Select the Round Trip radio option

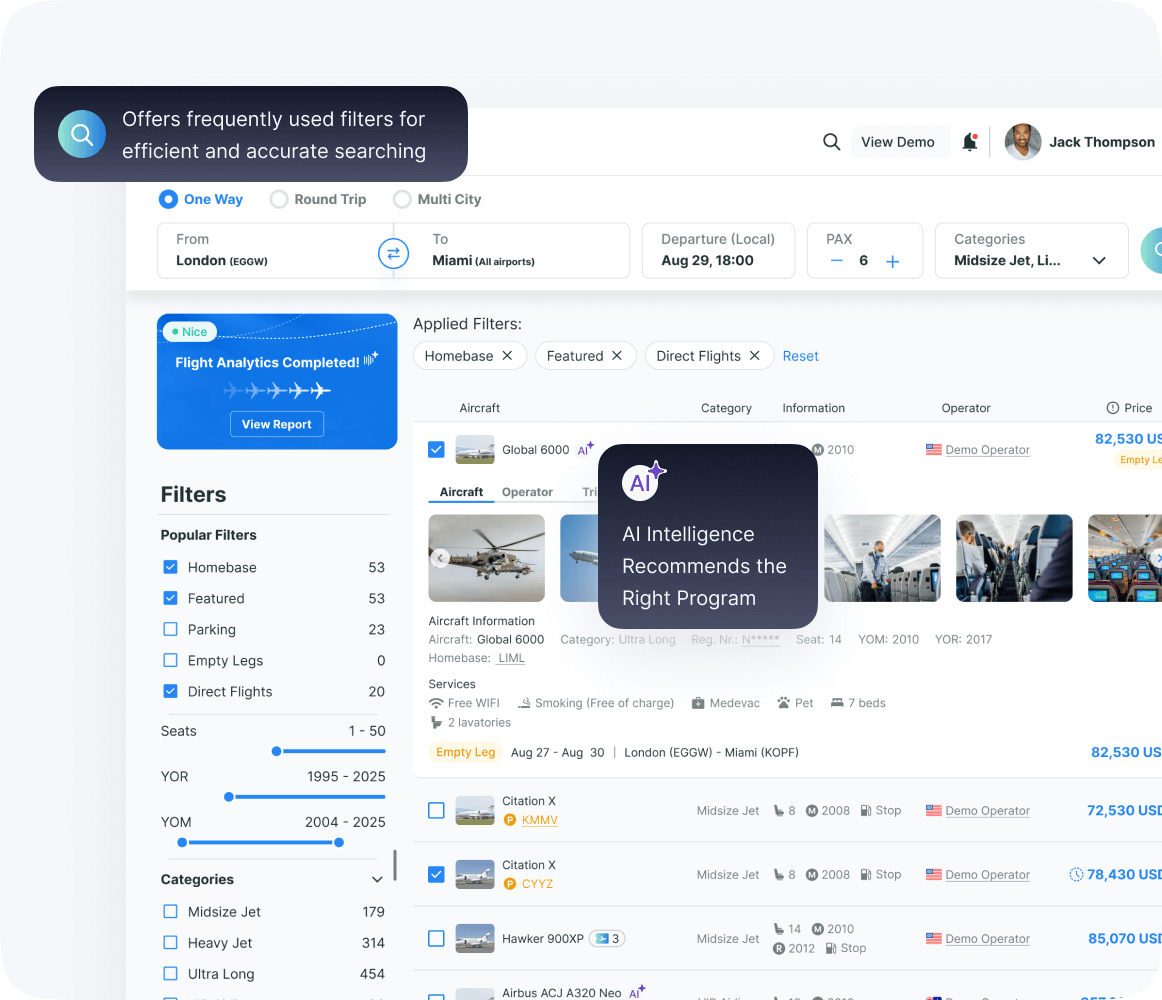pos(279,199)
